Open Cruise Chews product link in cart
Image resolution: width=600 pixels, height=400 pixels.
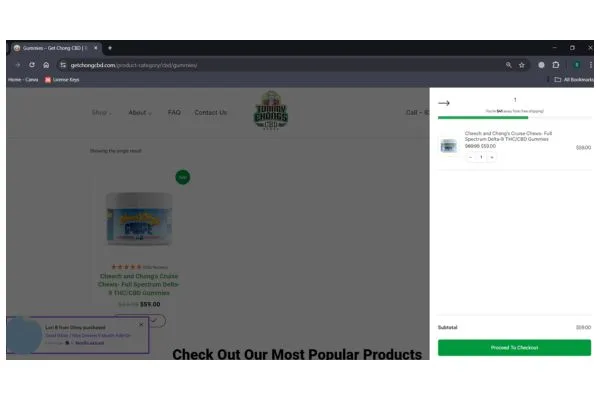point(508,136)
